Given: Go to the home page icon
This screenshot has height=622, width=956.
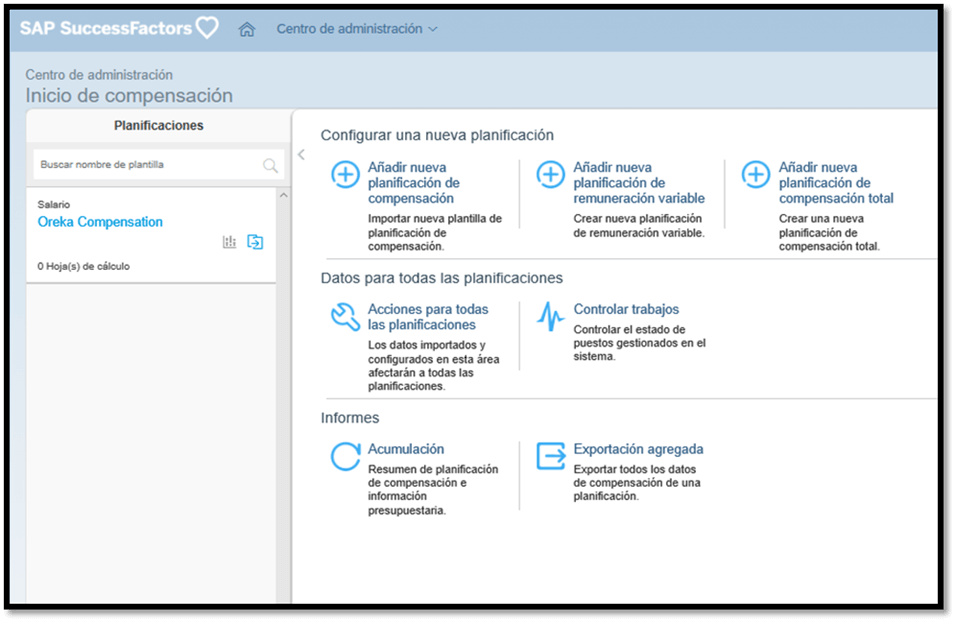Looking at the screenshot, I should click(x=246, y=29).
